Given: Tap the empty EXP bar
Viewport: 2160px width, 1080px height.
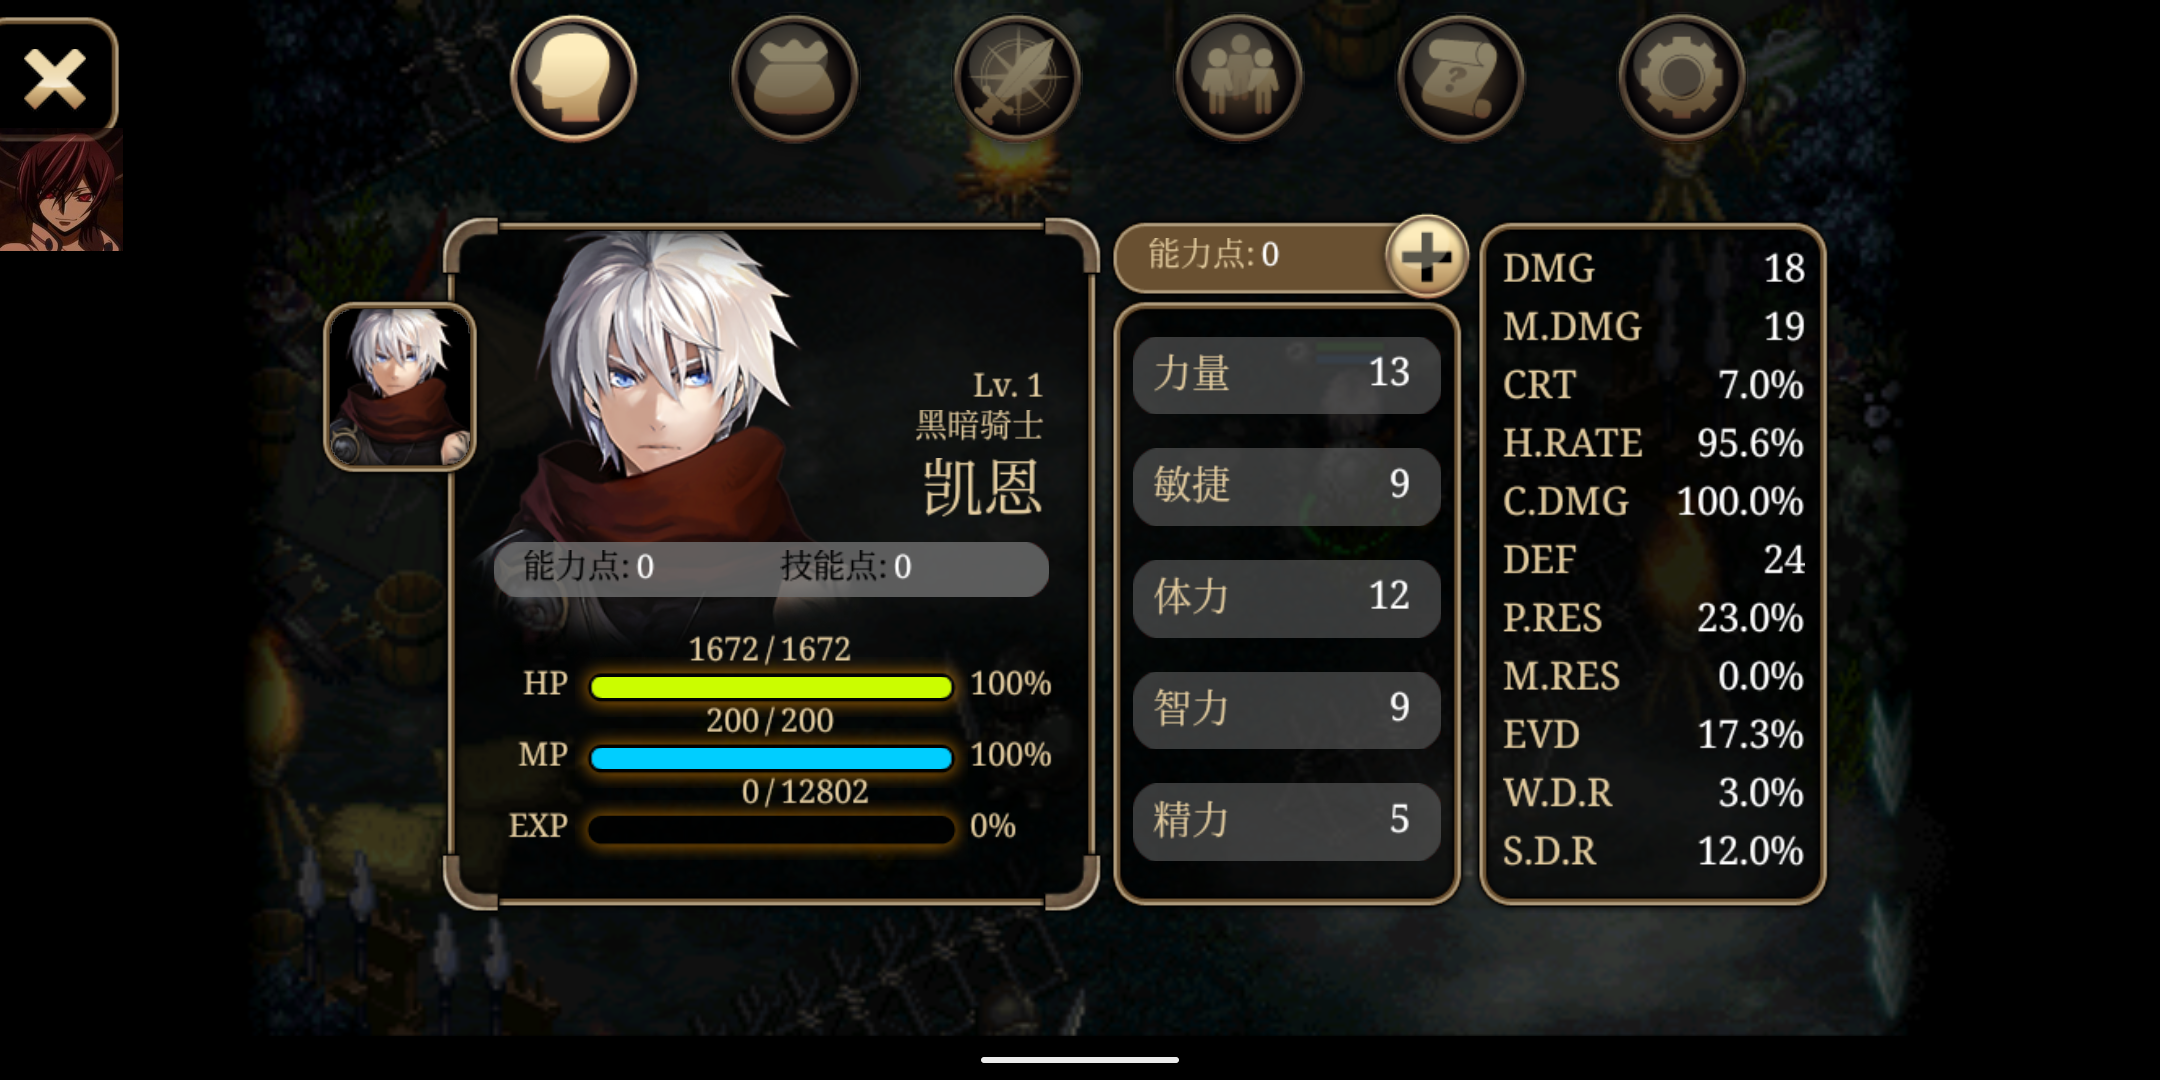Looking at the screenshot, I should point(771,829).
